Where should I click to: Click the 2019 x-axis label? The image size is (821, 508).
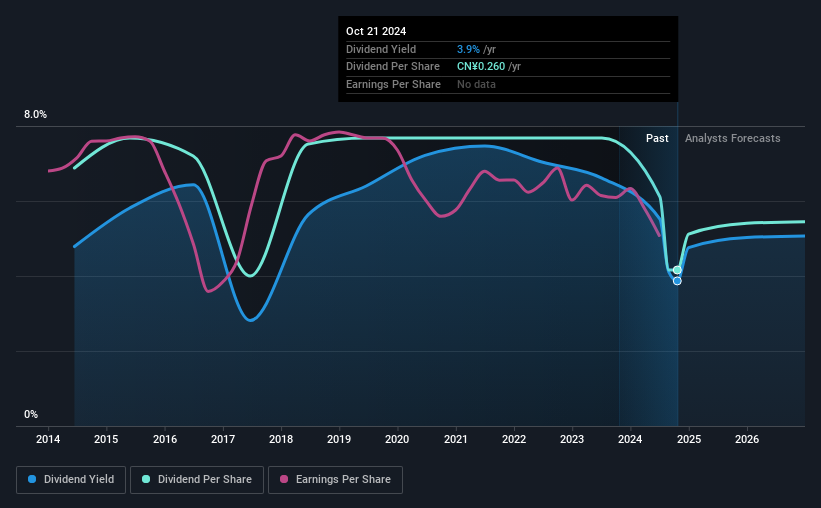tap(339, 439)
